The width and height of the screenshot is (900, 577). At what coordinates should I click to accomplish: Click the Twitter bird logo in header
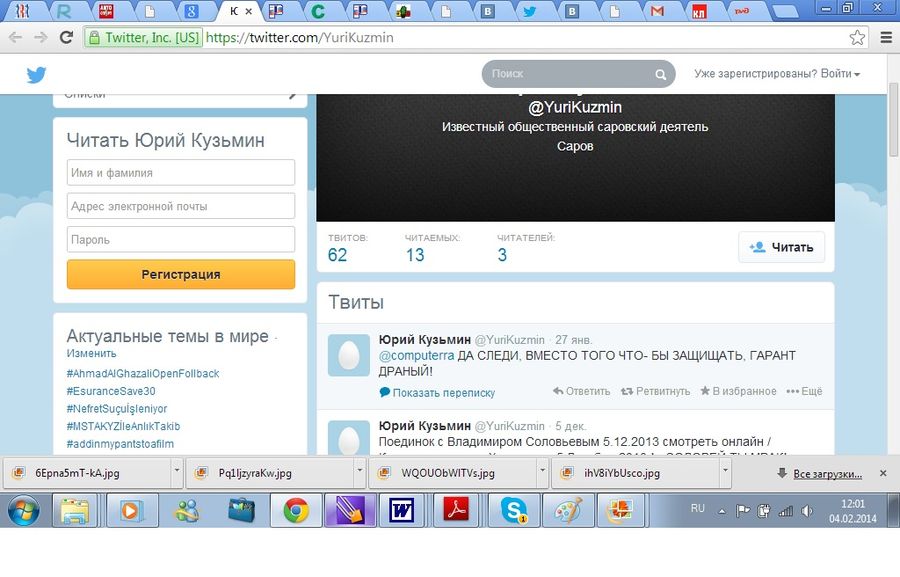click(x=36, y=75)
